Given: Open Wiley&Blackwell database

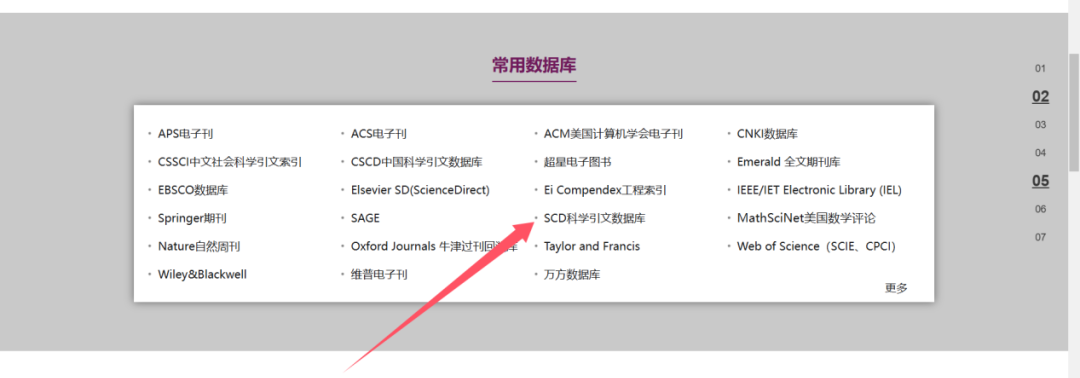Looking at the screenshot, I should [202, 275].
